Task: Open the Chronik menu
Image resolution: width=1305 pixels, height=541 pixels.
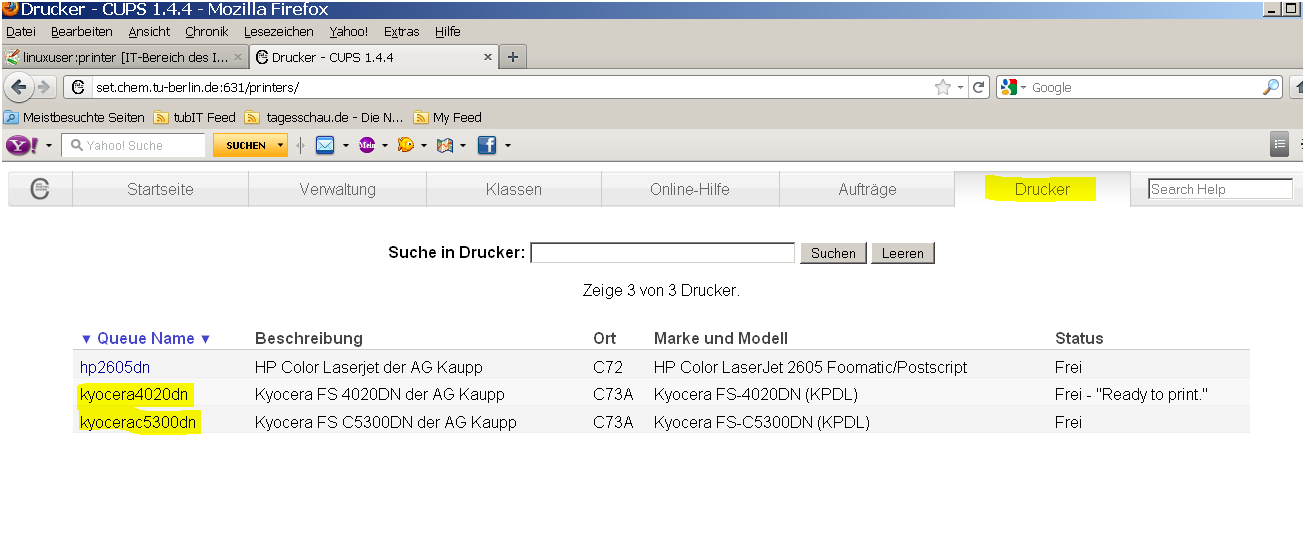Action: [207, 32]
